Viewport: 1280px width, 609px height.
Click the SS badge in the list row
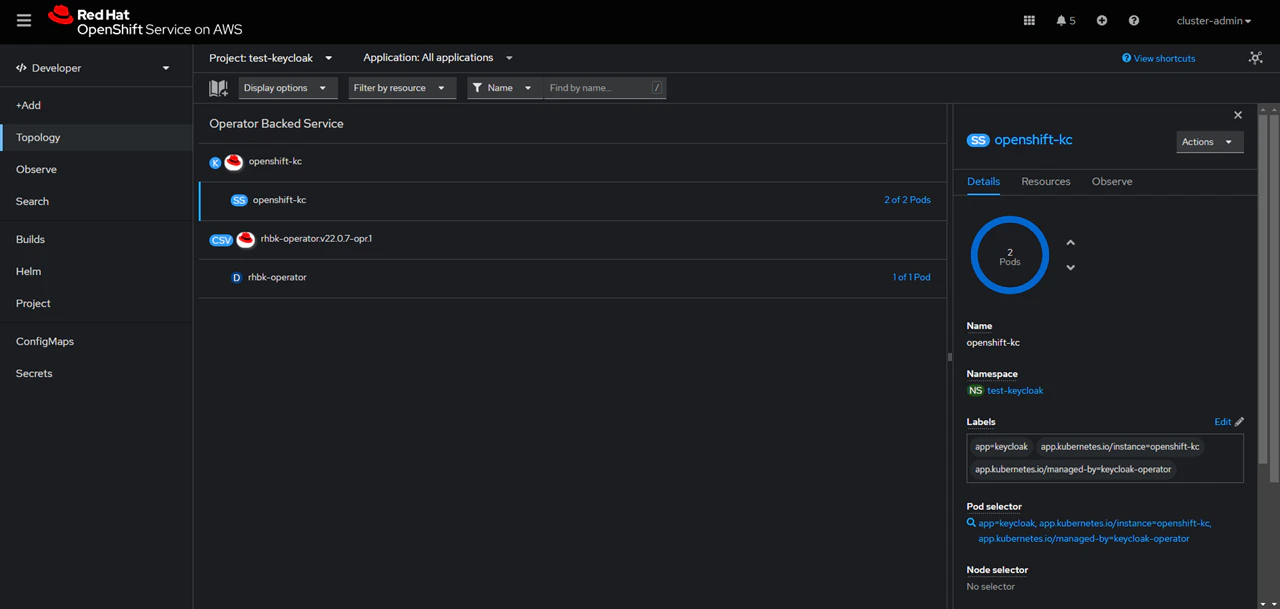coord(239,200)
